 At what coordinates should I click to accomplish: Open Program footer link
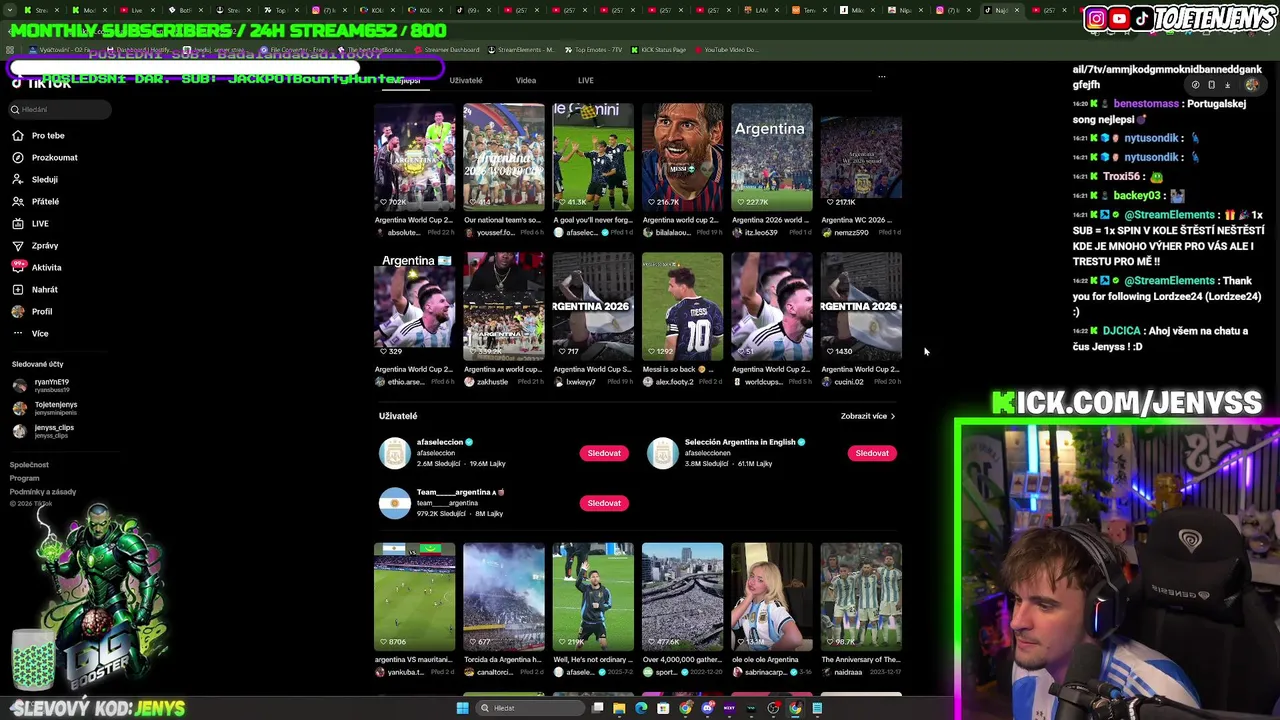[25, 478]
